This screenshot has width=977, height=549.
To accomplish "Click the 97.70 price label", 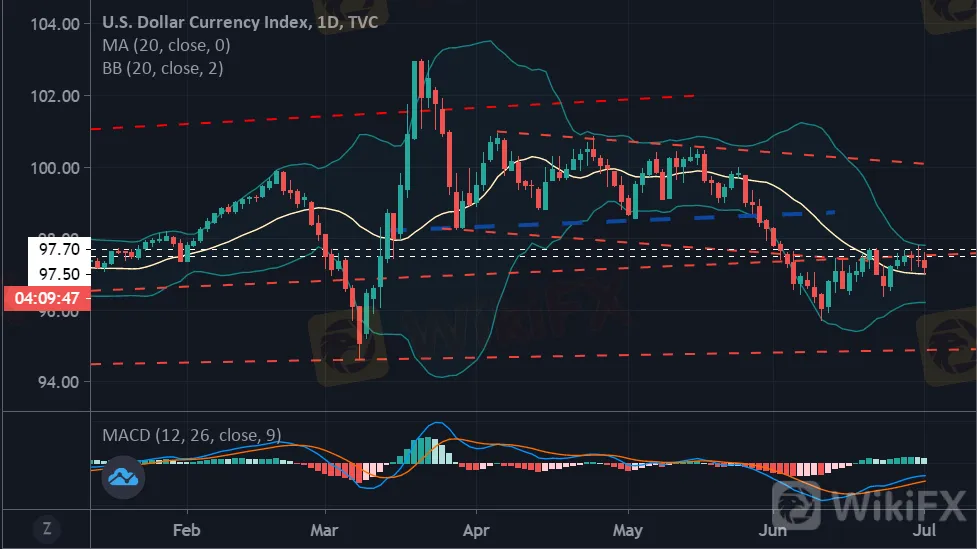I will click(x=45, y=247).
